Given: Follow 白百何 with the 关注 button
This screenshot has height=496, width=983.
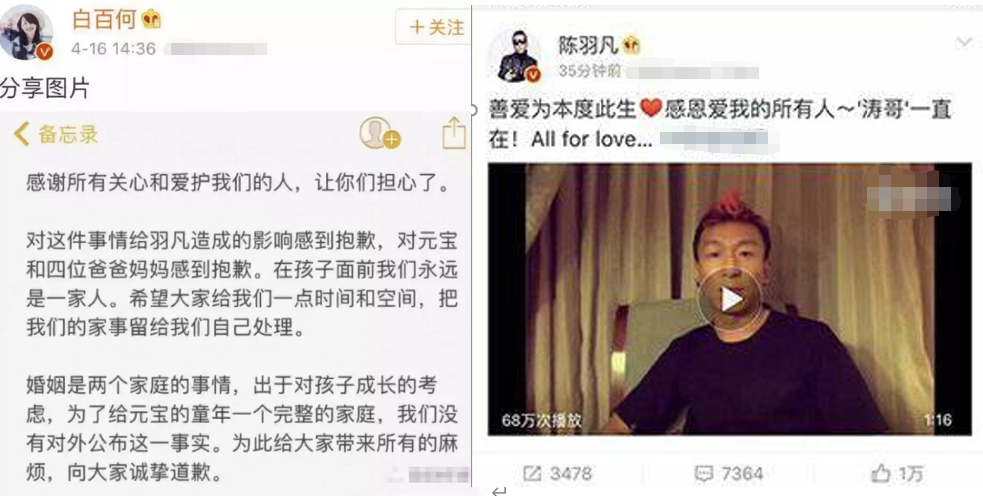Looking at the screenshot, I should point(435,27).
